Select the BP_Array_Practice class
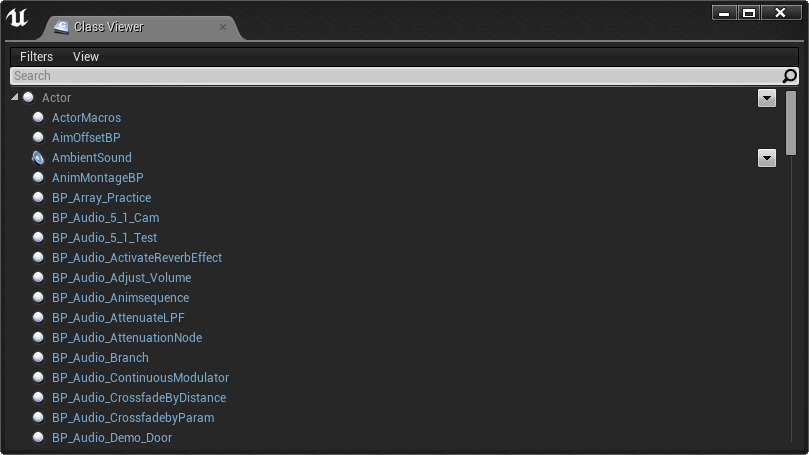The image size is (809, 455). click(x=101, y=198)
